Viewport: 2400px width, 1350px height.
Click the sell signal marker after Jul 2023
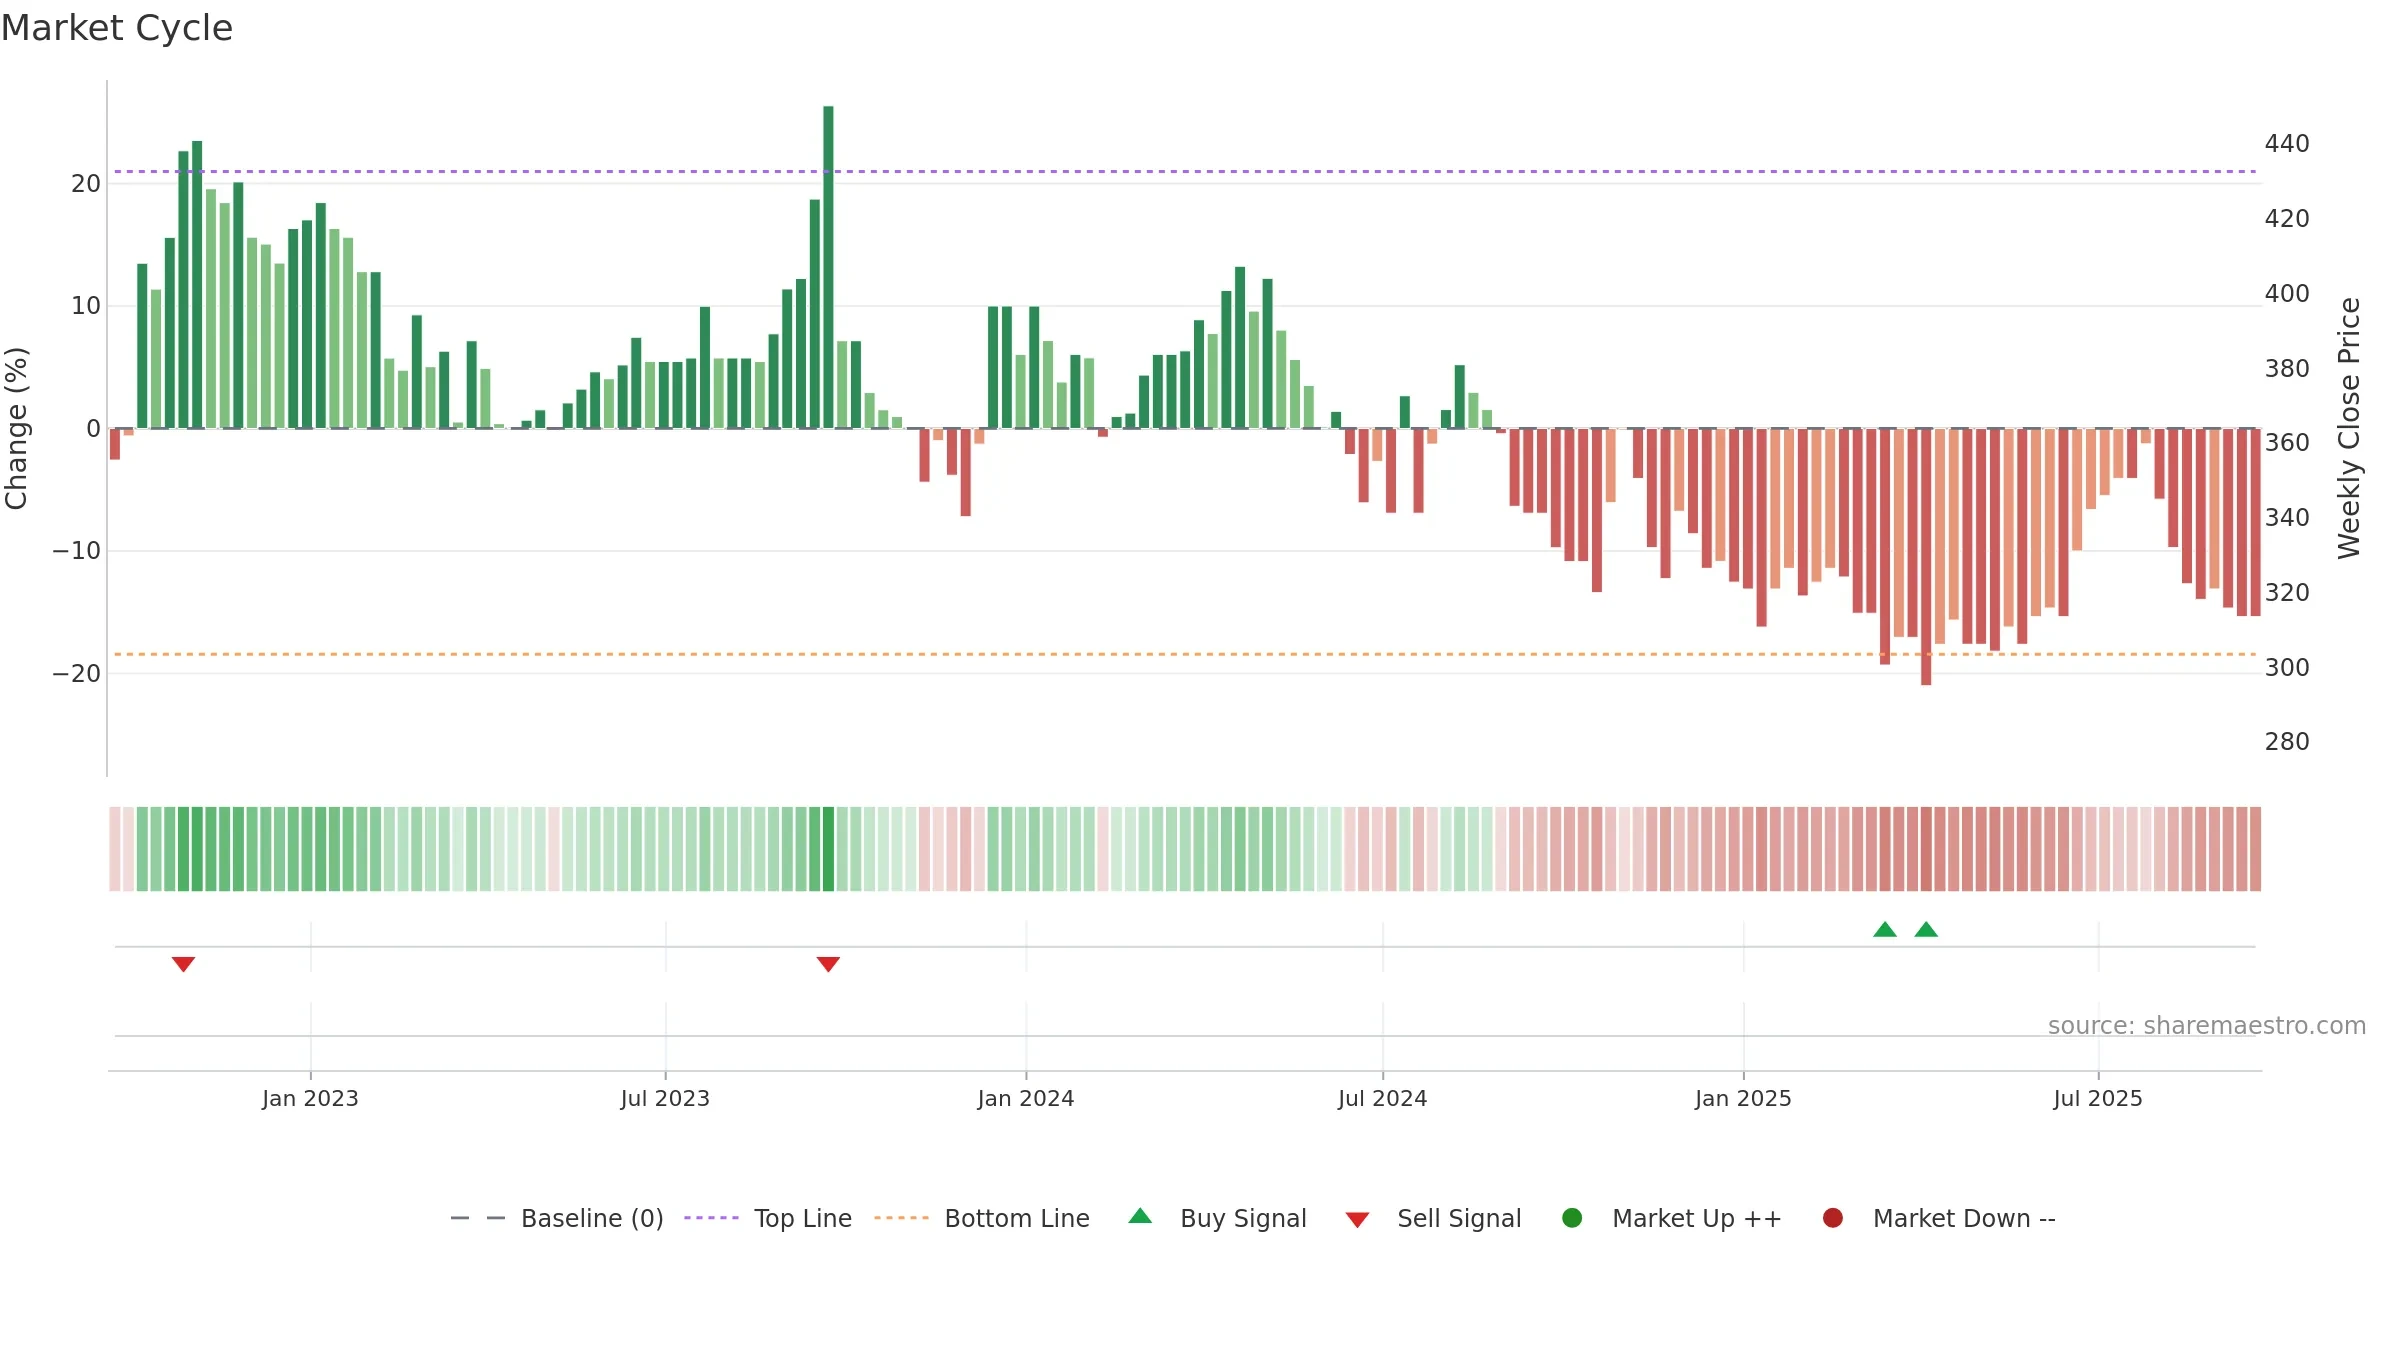pos(828,964)
